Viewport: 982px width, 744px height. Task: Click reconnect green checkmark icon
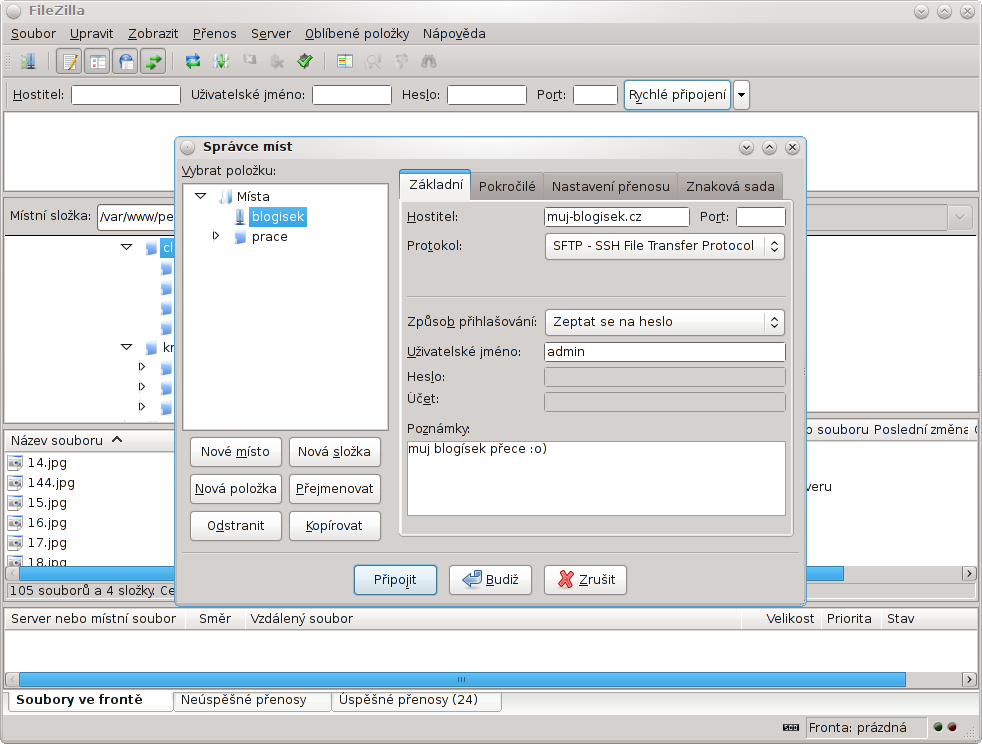305,61
